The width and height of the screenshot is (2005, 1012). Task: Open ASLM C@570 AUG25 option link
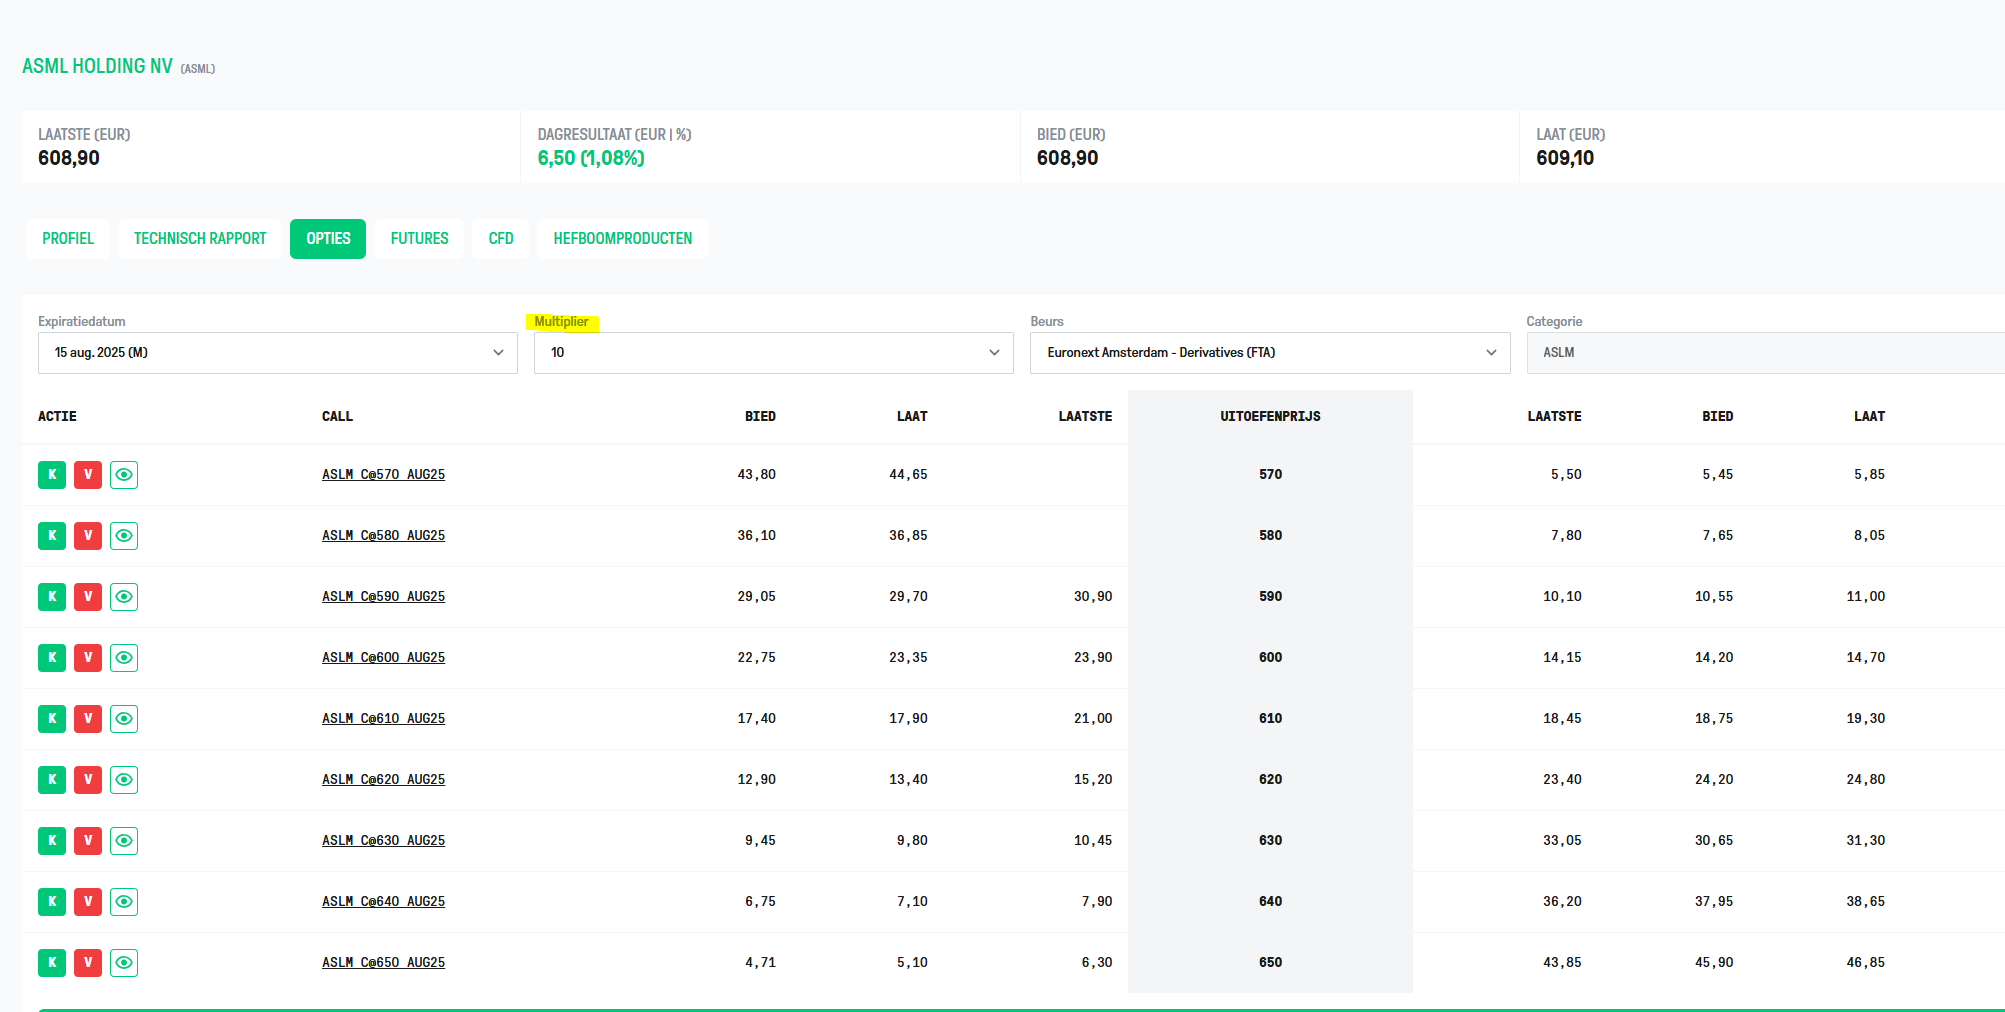[383, 475]
